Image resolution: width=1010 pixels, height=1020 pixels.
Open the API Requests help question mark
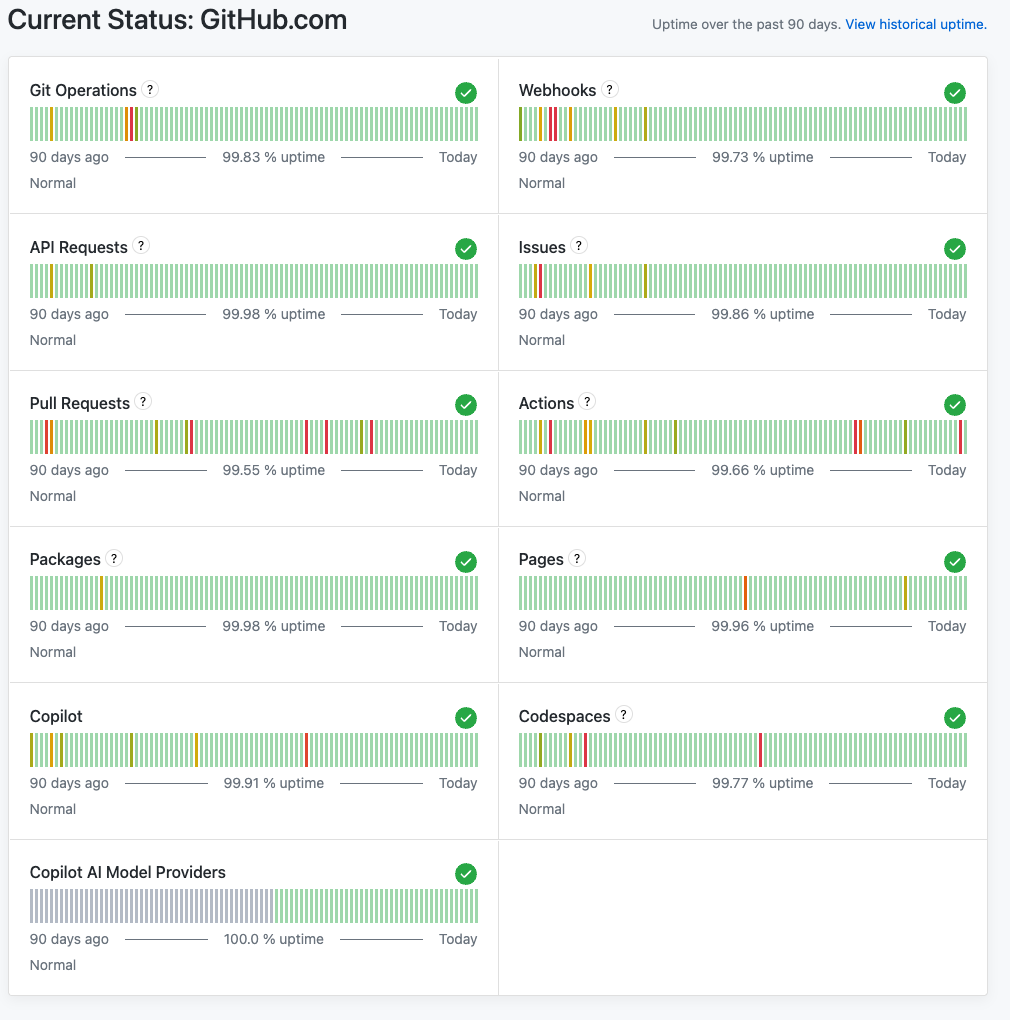pos(141,245)
